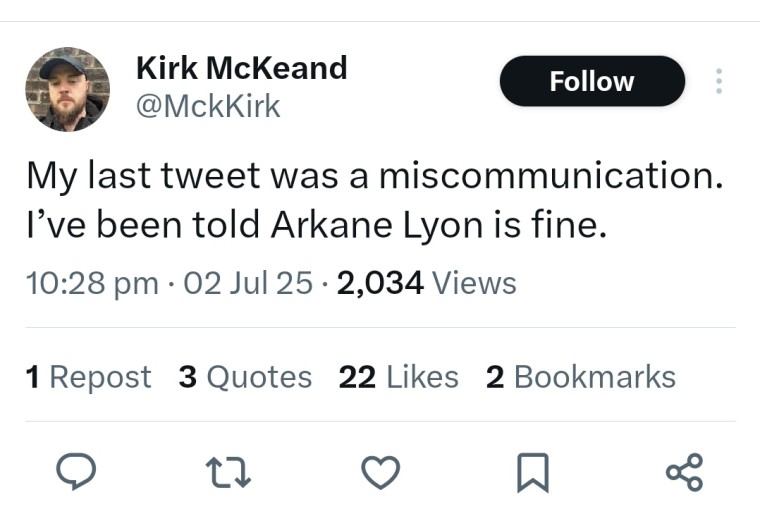Viewport: 760px width, 509px height.
Task: Click the Kirk McKeand display name
Action: [242, 67]
